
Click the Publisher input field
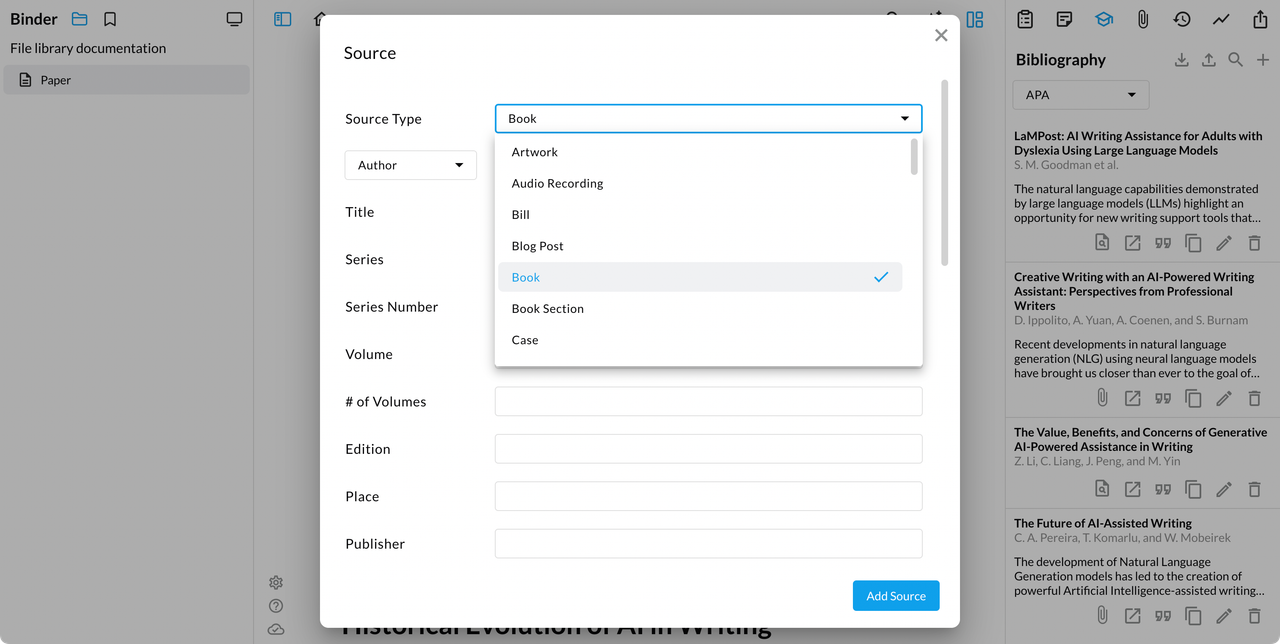(708, 544)
